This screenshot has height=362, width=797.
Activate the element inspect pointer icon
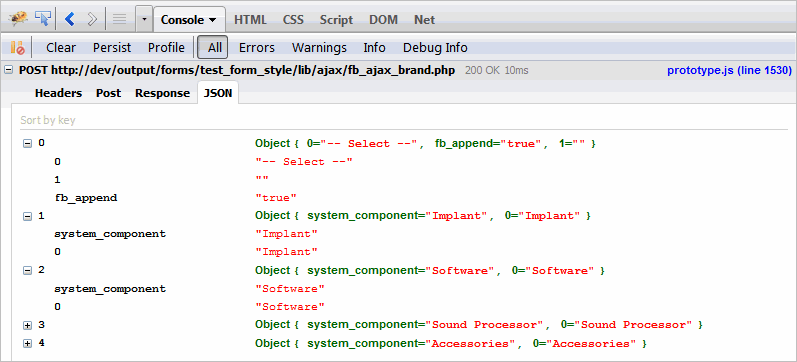coord(43,19)
